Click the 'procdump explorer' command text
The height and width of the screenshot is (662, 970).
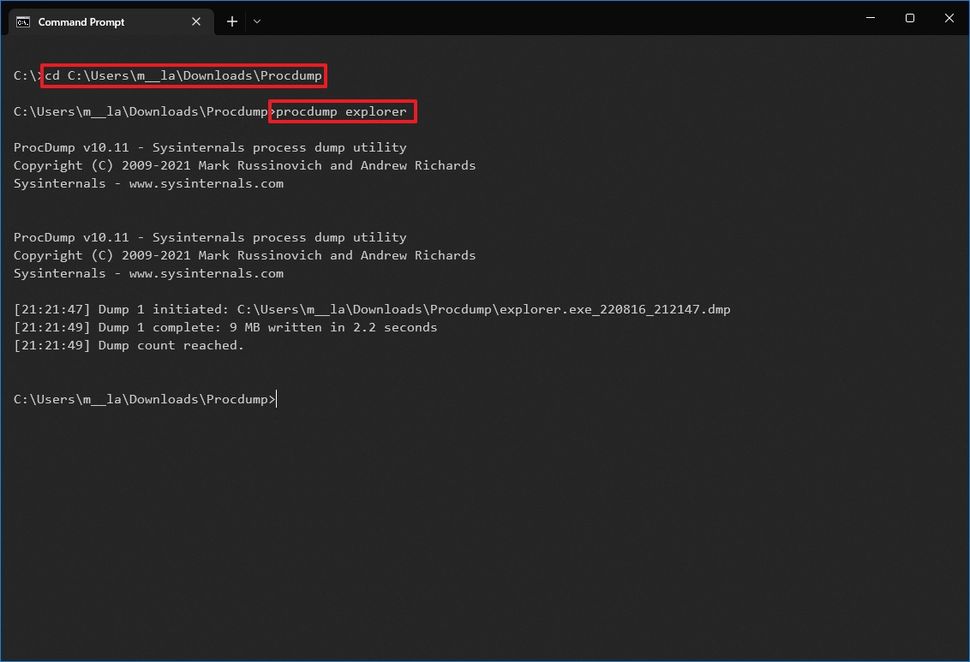pyautogui.click(x=341, y=111)
